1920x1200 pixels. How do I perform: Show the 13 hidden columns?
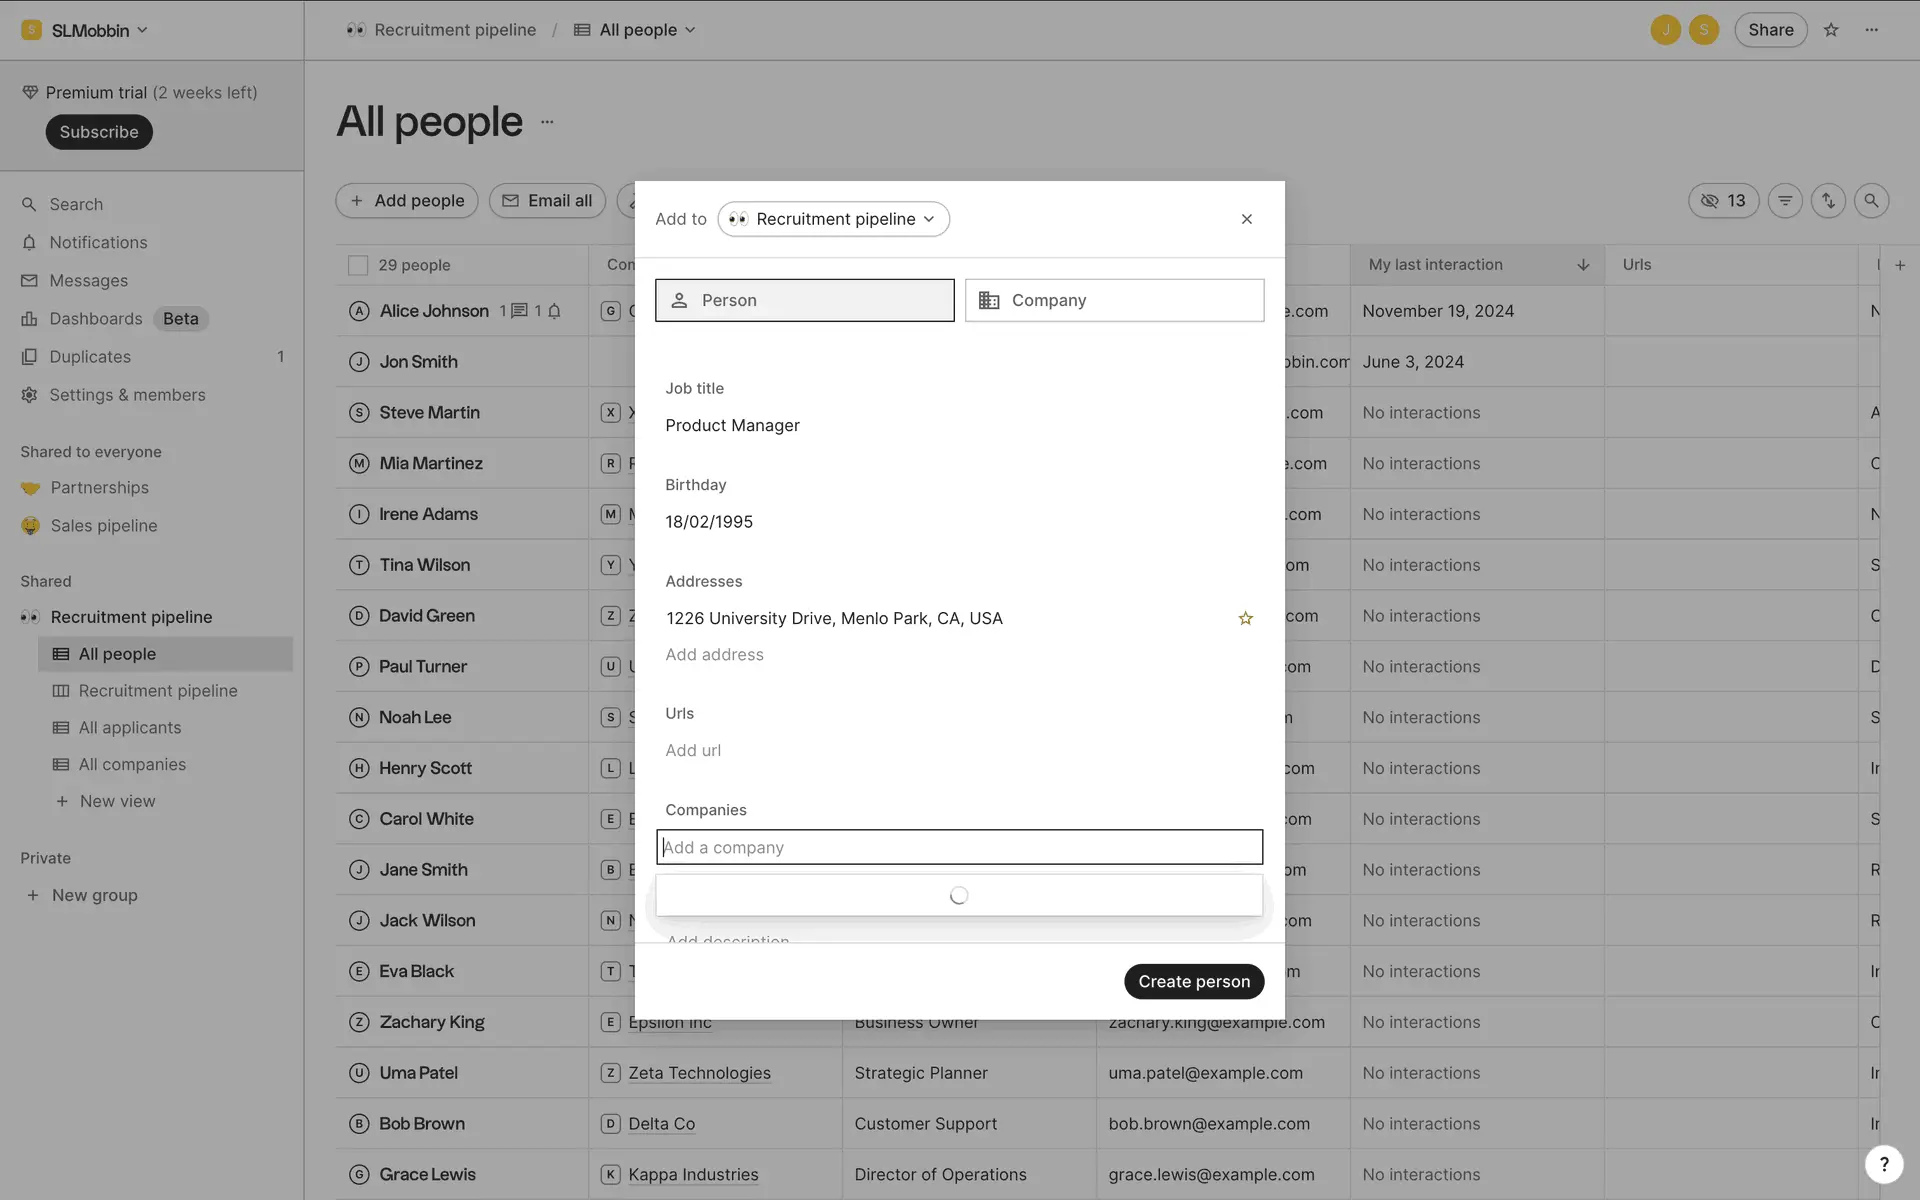click(1723, 201)
